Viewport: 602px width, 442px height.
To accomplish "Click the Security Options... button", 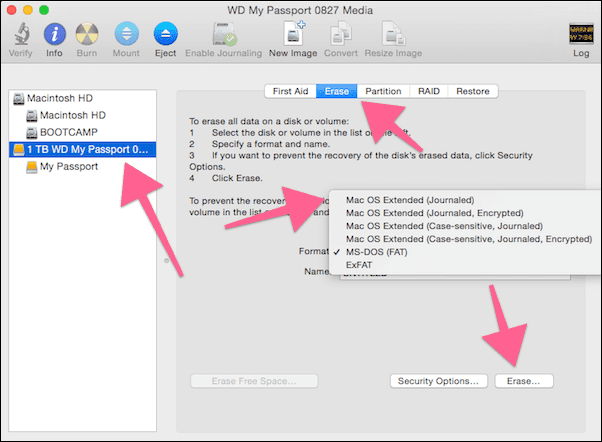I will tap(438, 381).
